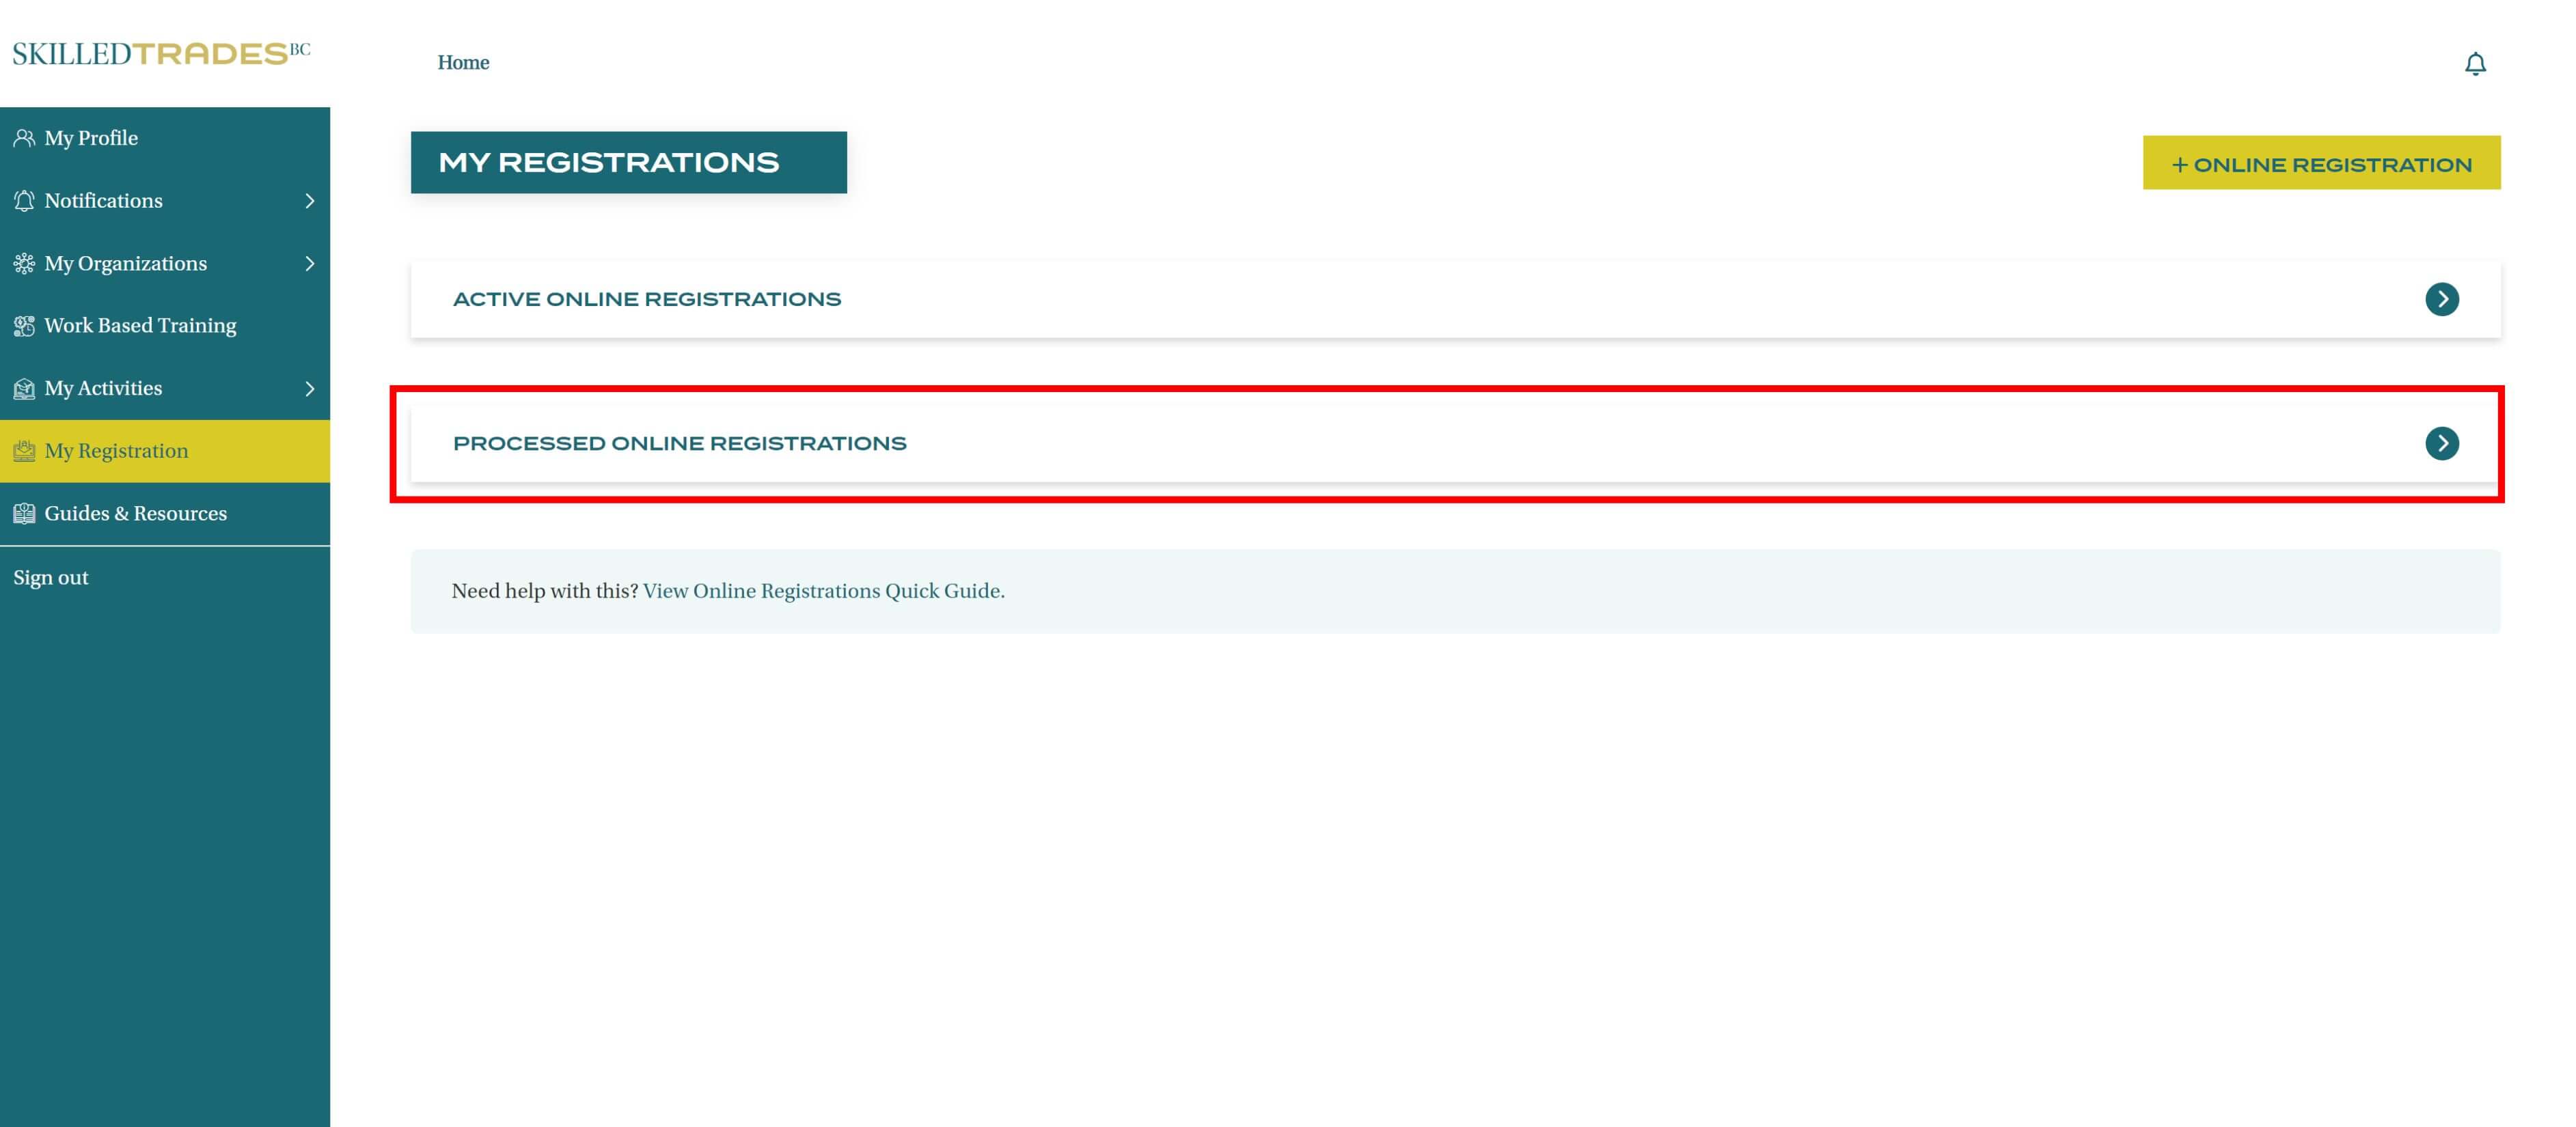The height and width of the screenshot is (1127, 2576).
Task: Click the Sign out link
Action: (x=51, y=578)
